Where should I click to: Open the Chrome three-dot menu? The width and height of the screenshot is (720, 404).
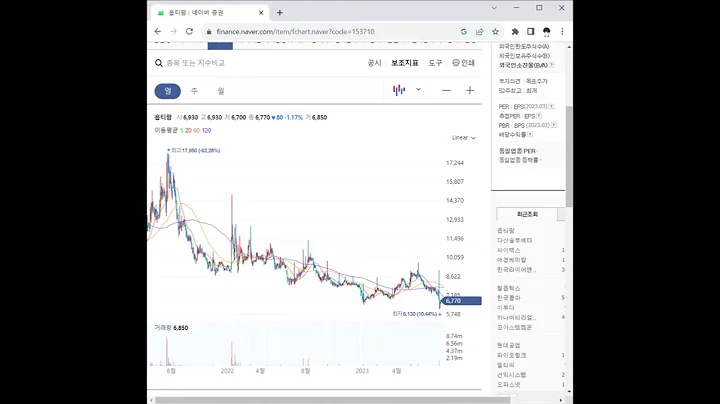point(562,32)
